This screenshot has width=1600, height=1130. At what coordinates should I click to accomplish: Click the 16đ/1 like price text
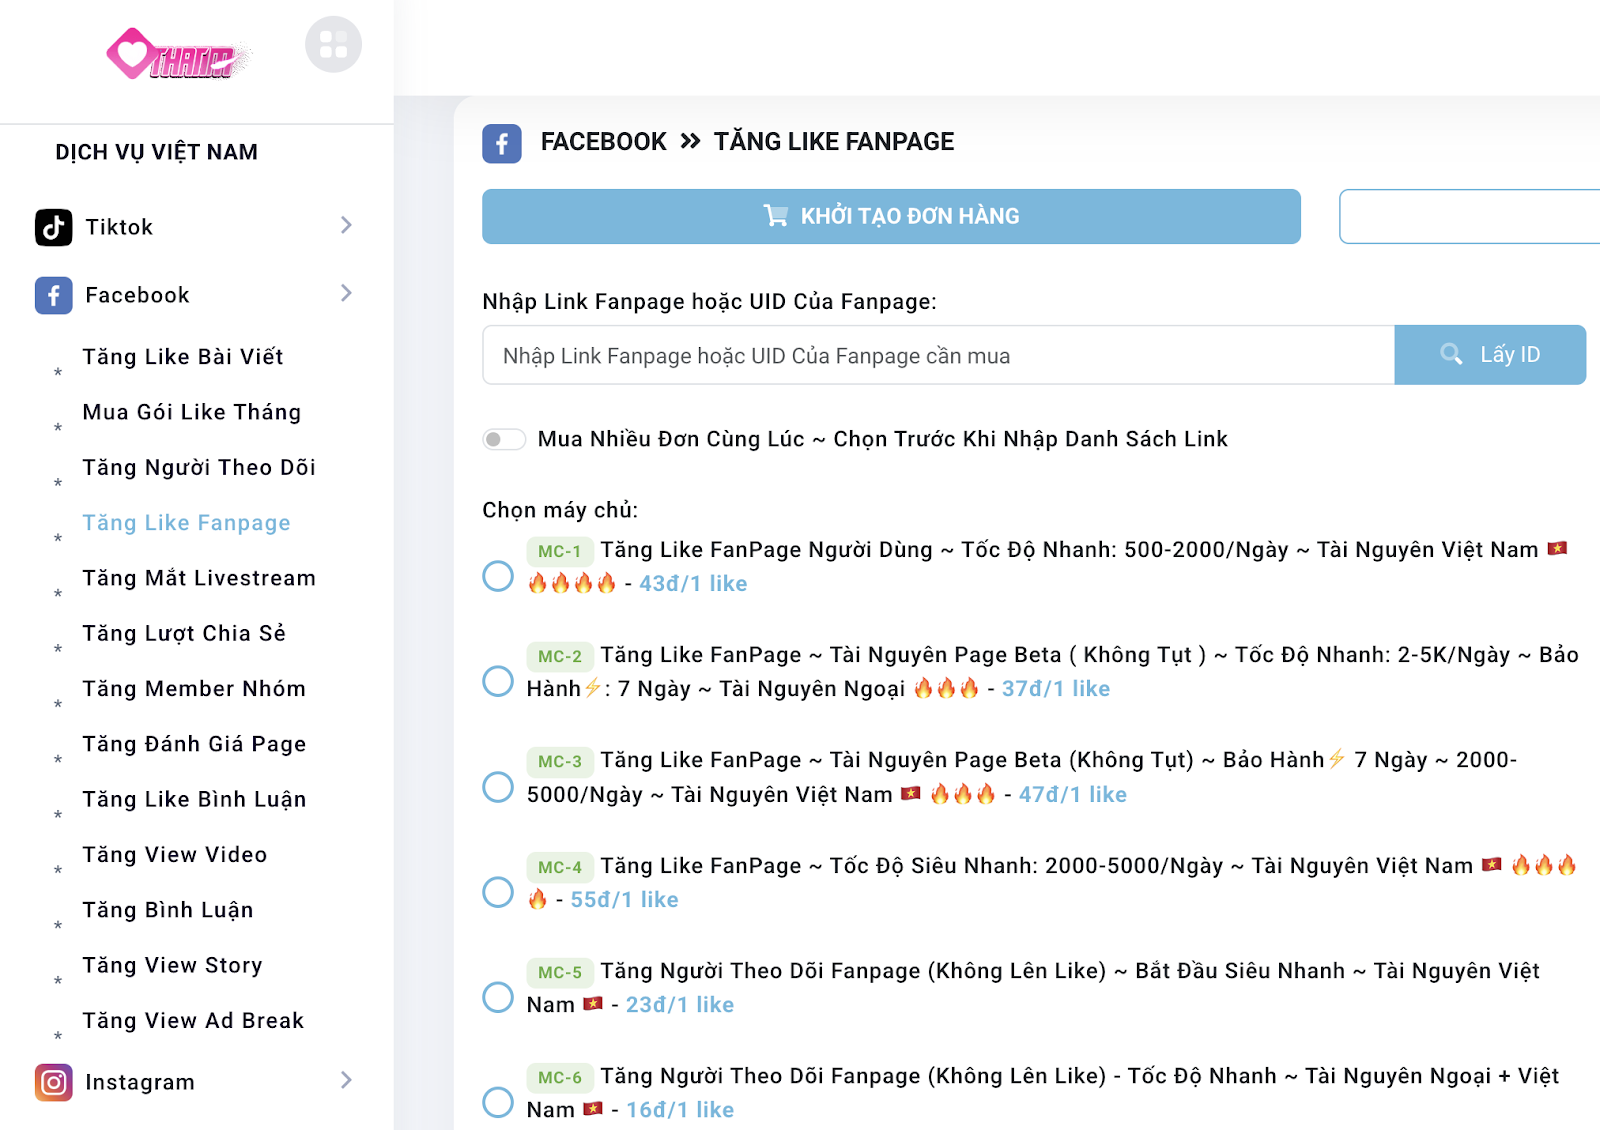point(680,1110)
